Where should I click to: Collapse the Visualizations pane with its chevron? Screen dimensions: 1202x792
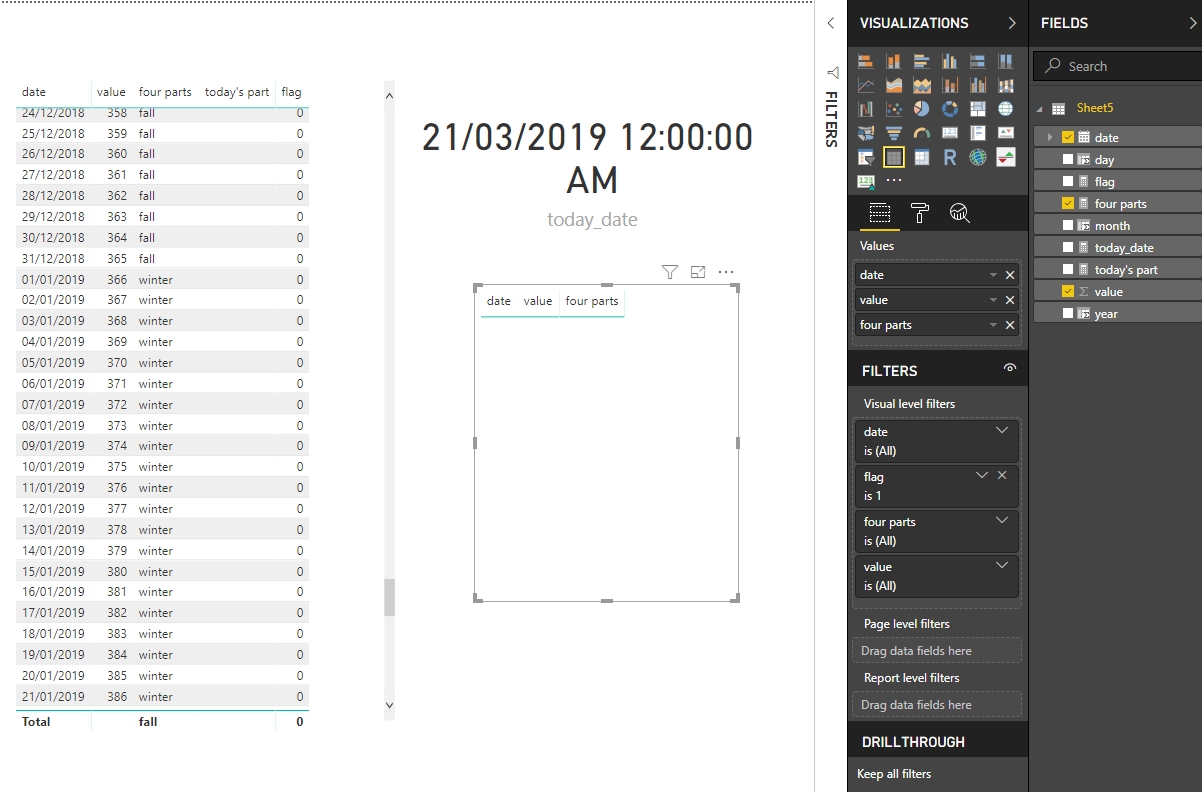tap(1012, 23)
